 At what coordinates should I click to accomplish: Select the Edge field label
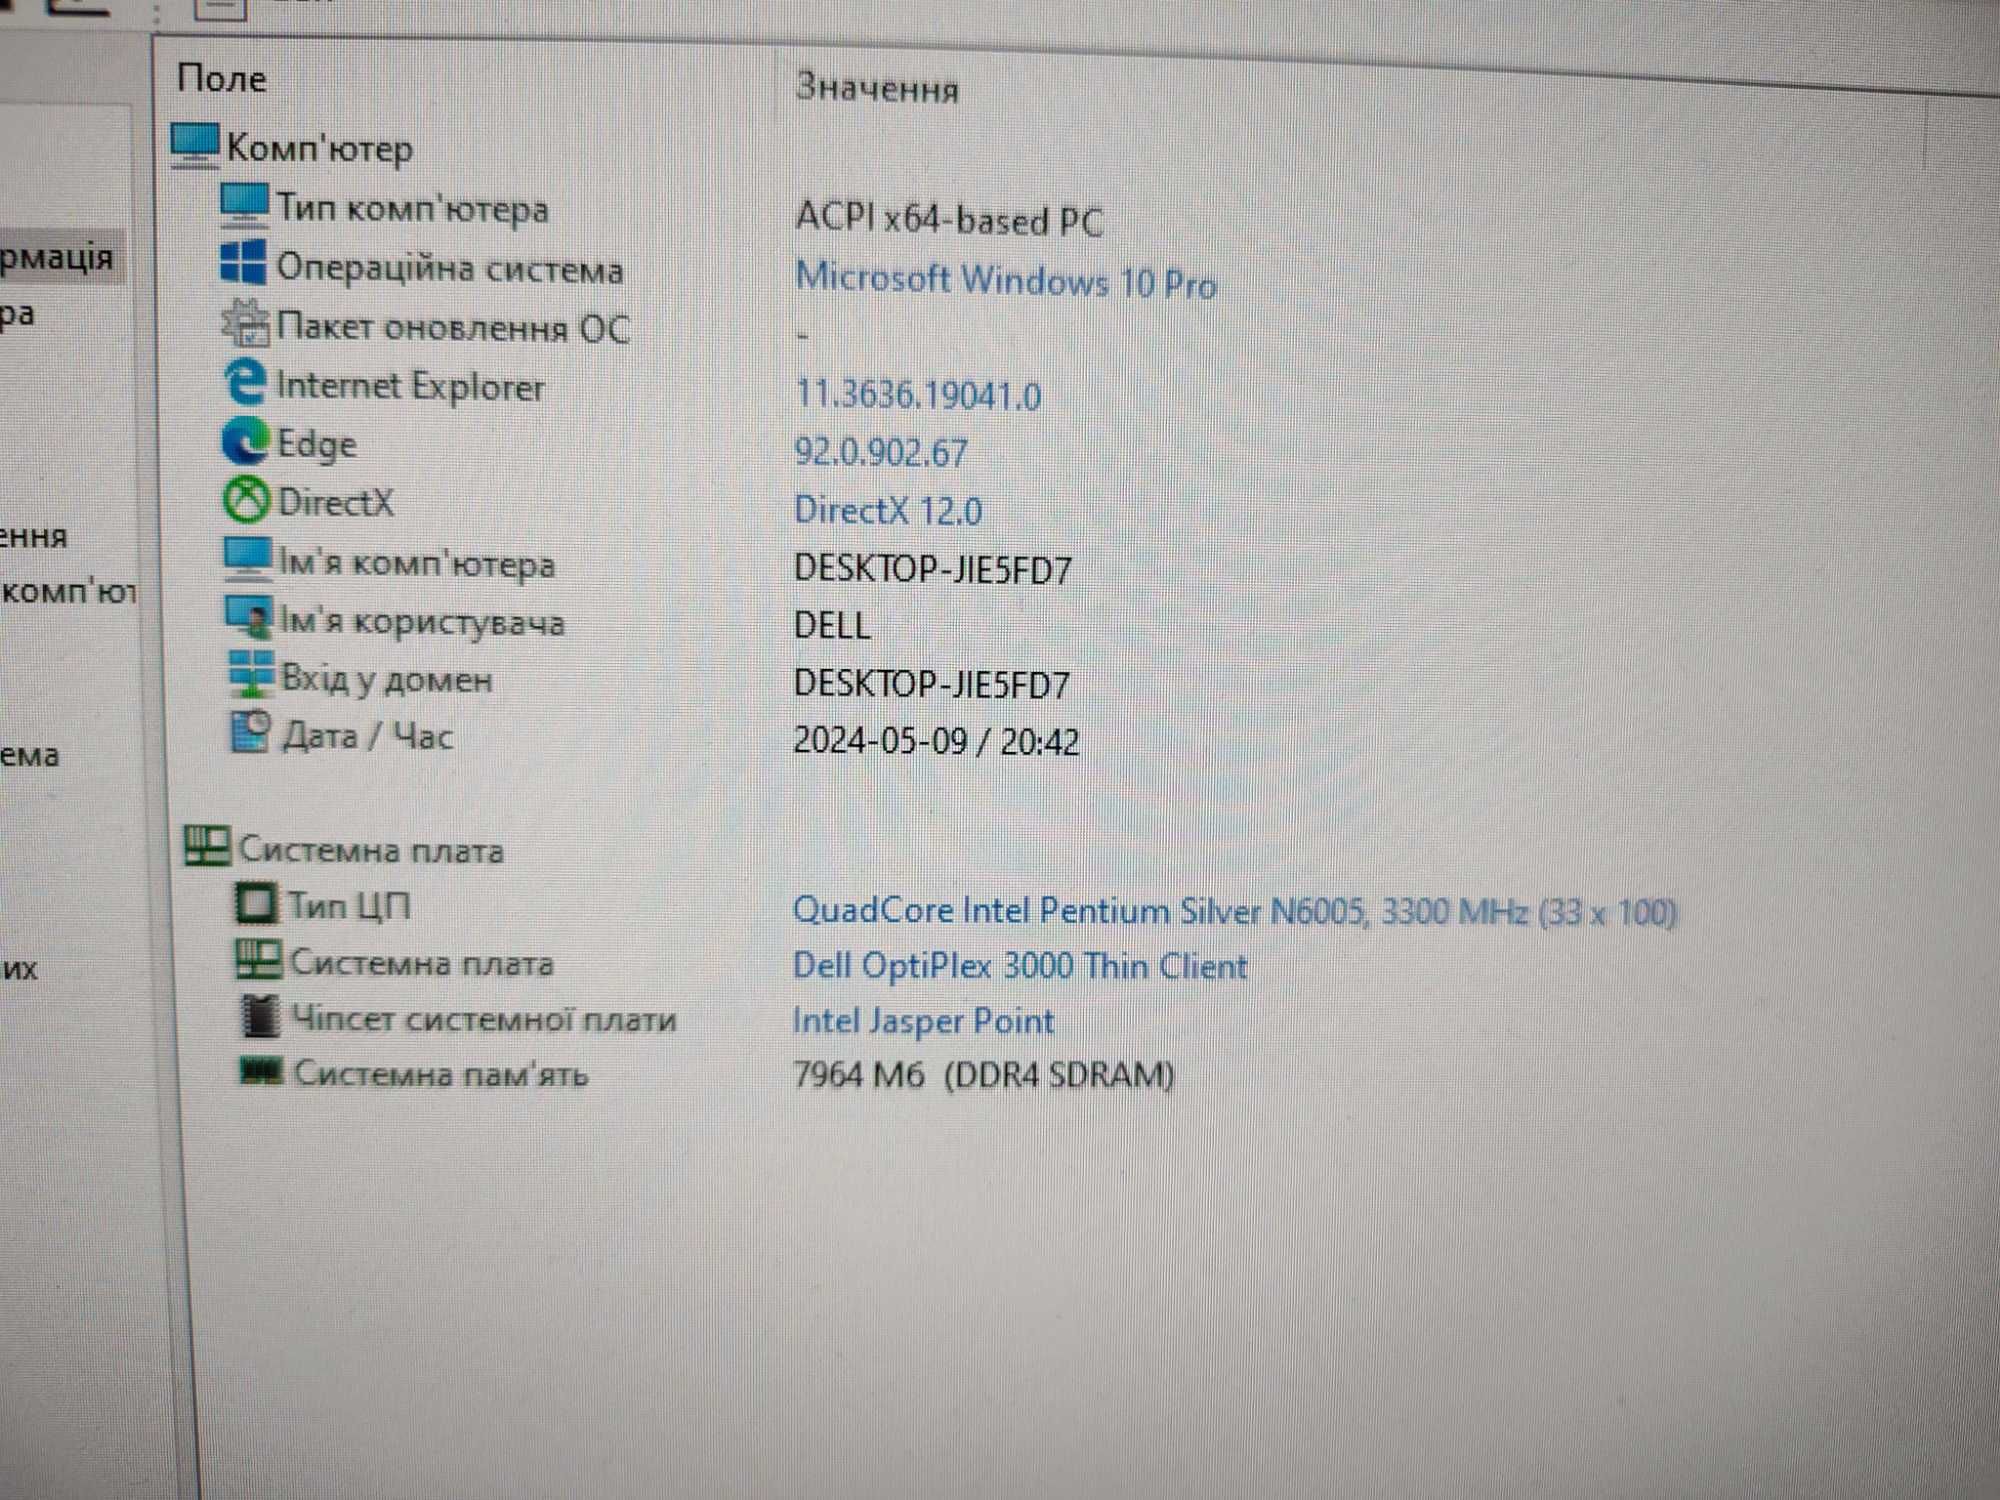(316, 444)
